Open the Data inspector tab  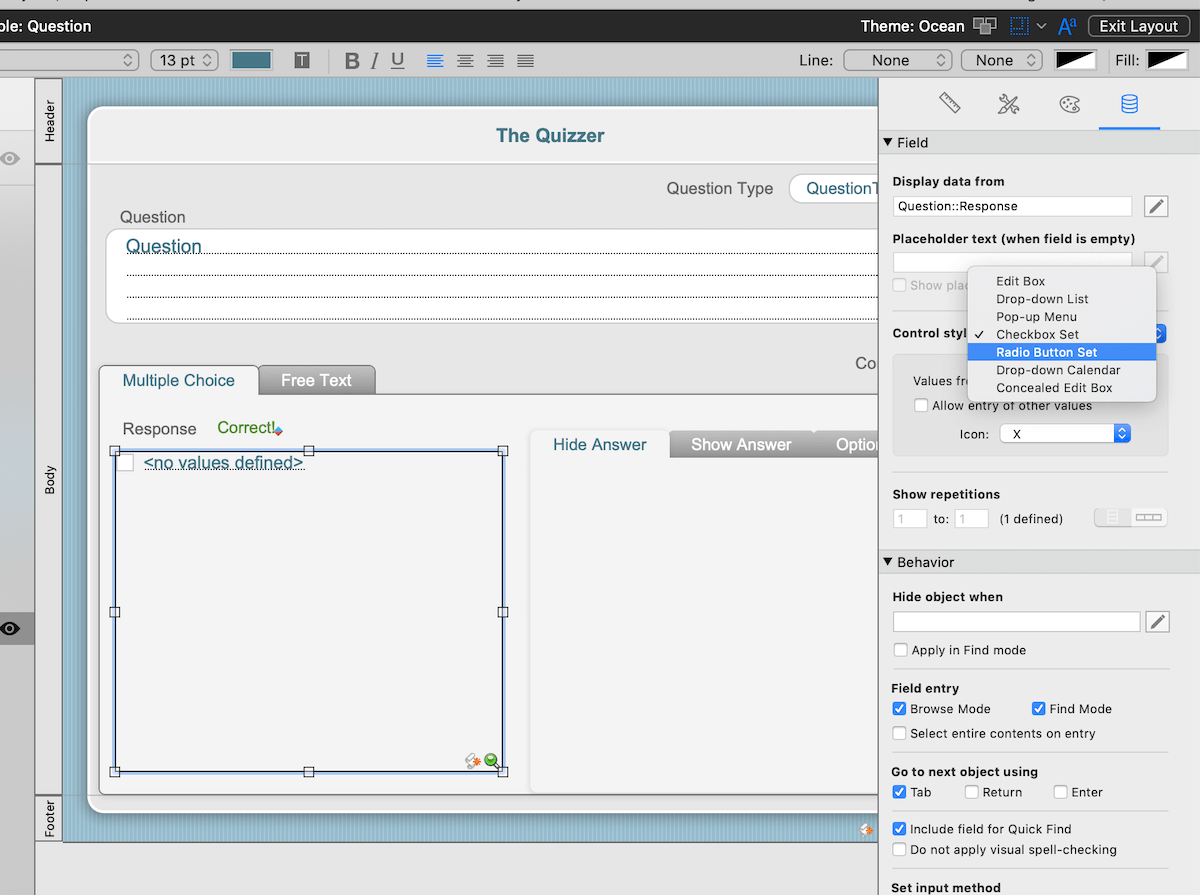click(1129, 104)
